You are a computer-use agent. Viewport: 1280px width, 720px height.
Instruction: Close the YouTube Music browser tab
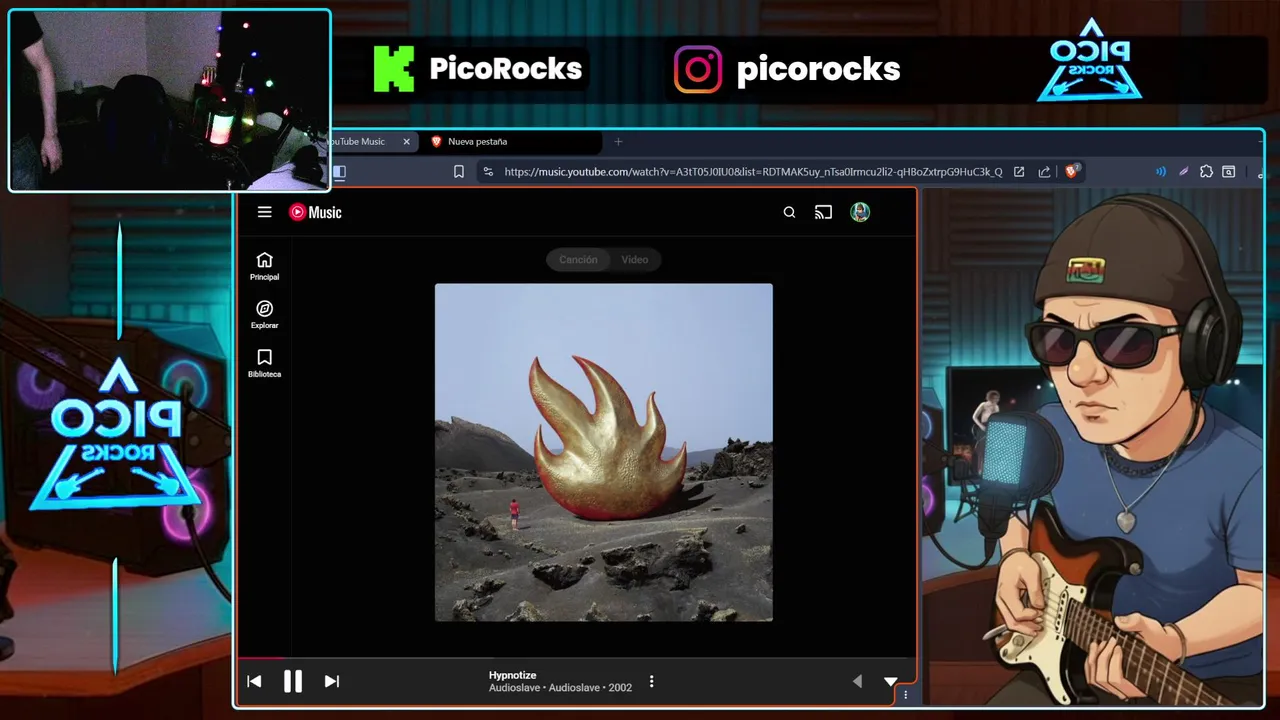pyautogui.click(x=406, y=142)
